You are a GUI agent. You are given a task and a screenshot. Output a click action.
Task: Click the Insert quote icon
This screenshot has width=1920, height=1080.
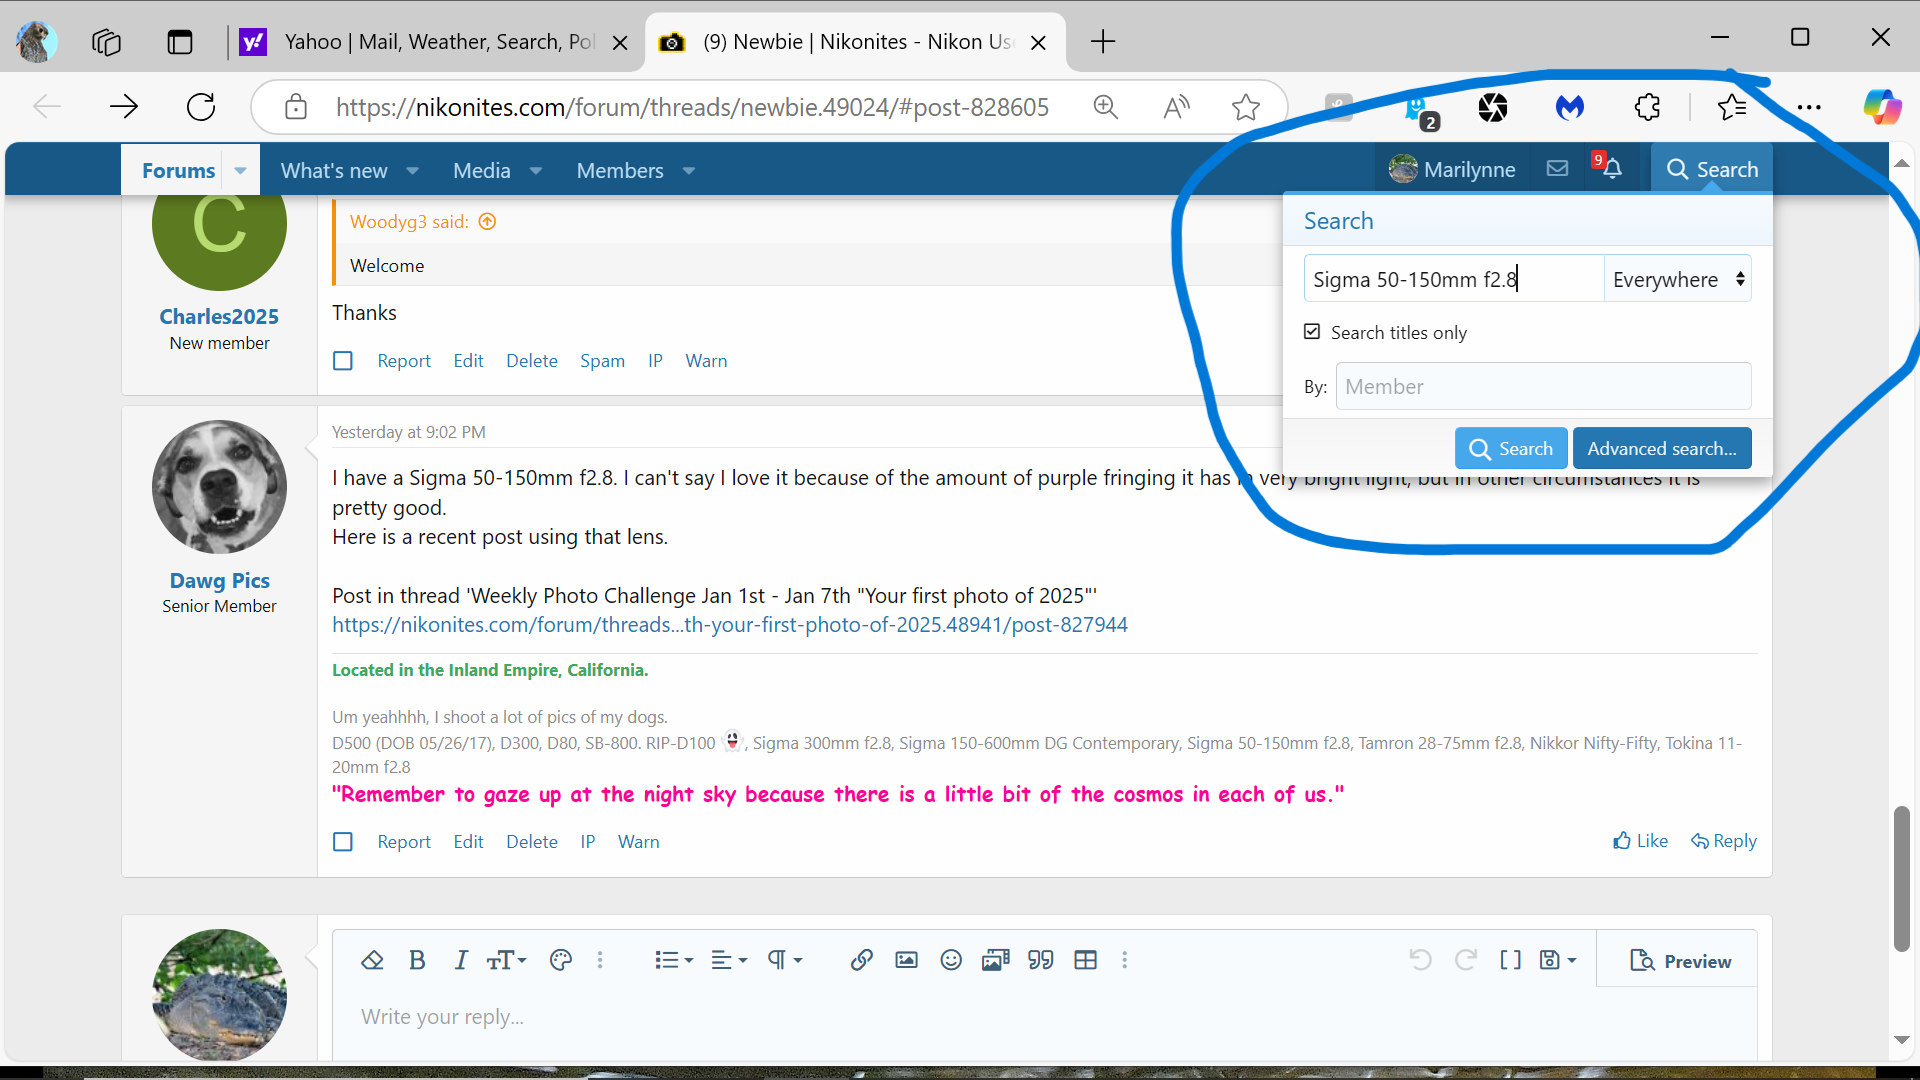(1040, 960)
